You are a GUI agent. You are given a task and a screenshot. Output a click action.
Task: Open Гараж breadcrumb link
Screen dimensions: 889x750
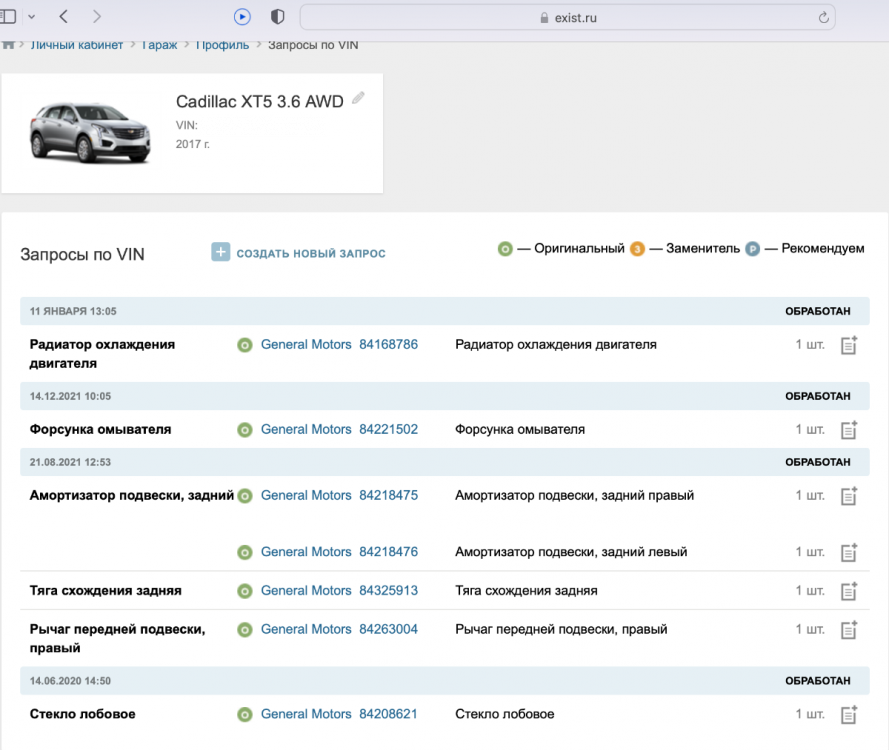pos(159,45)
